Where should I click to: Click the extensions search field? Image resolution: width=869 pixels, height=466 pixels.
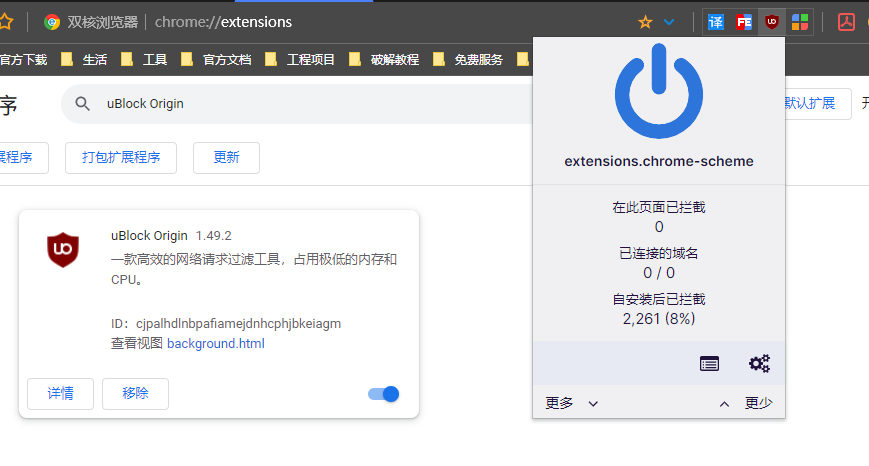(300, 103)
